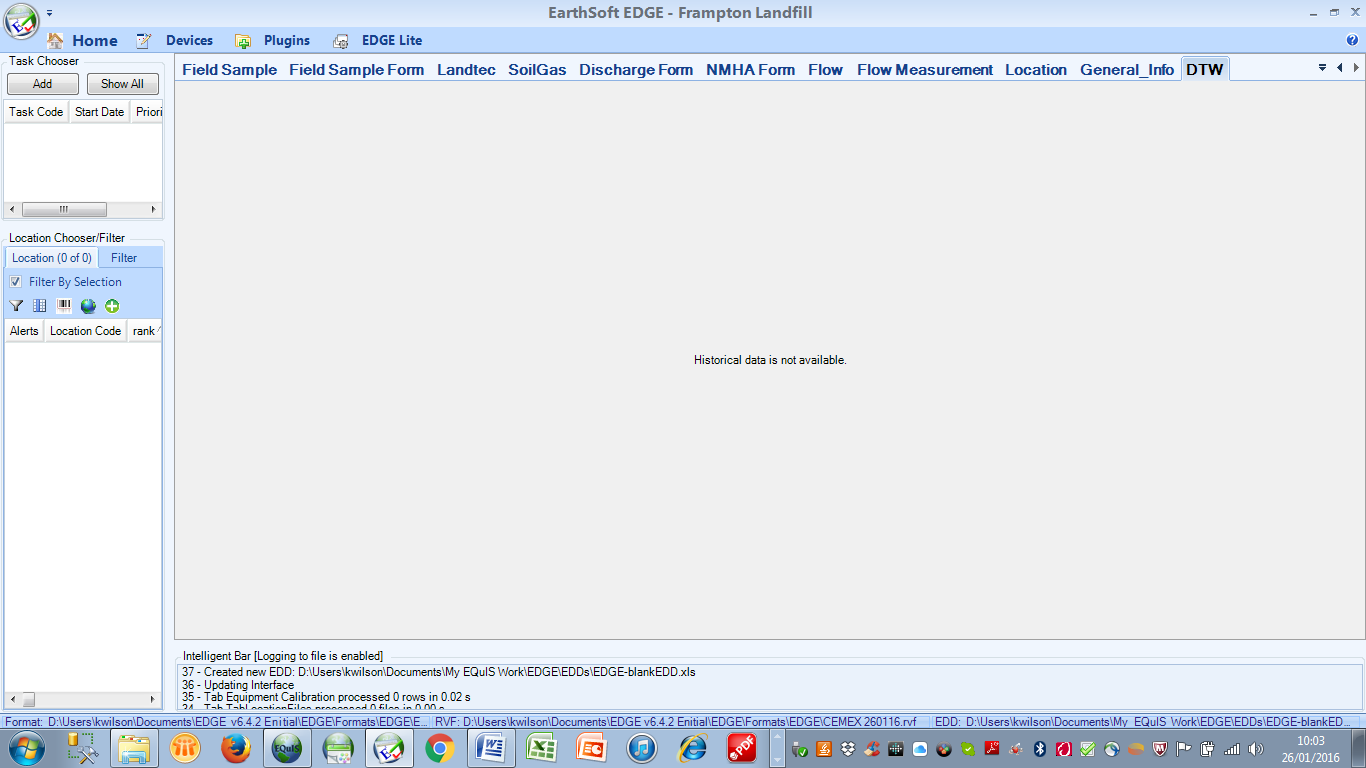Viewport: 1366px width, 768px height.
Task: Click the 'Updating Interface' log line
Action: tap(238, 685)
